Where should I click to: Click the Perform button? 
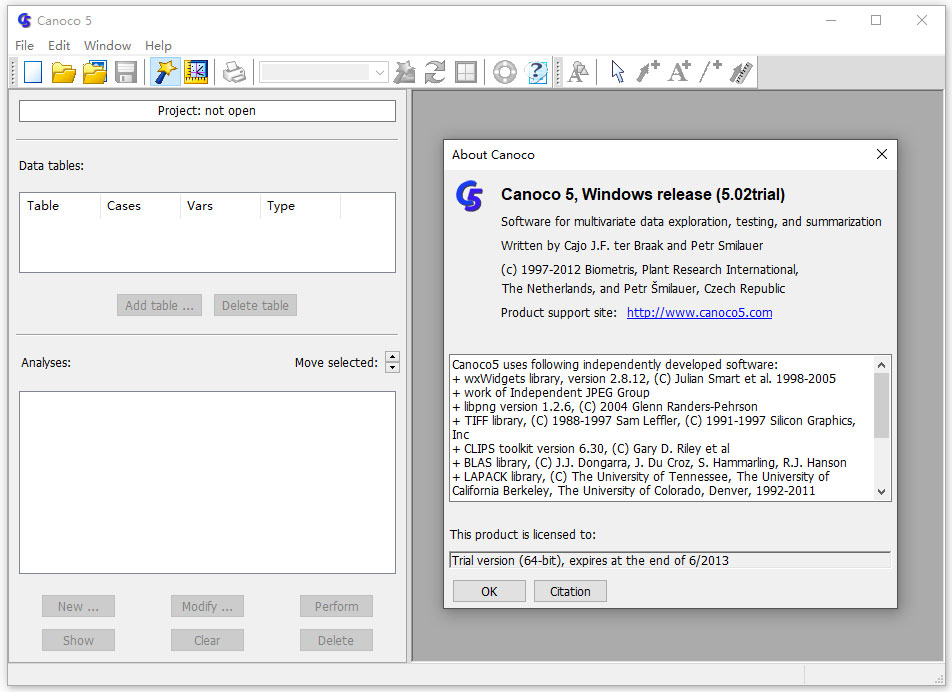point(336,606)
